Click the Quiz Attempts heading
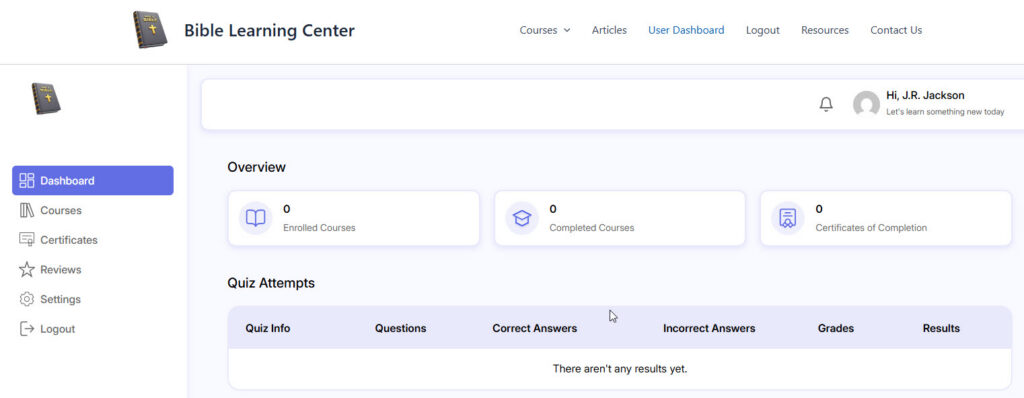Image resolution: width=1024 pixels, height=398 pixels. point(271,283)
